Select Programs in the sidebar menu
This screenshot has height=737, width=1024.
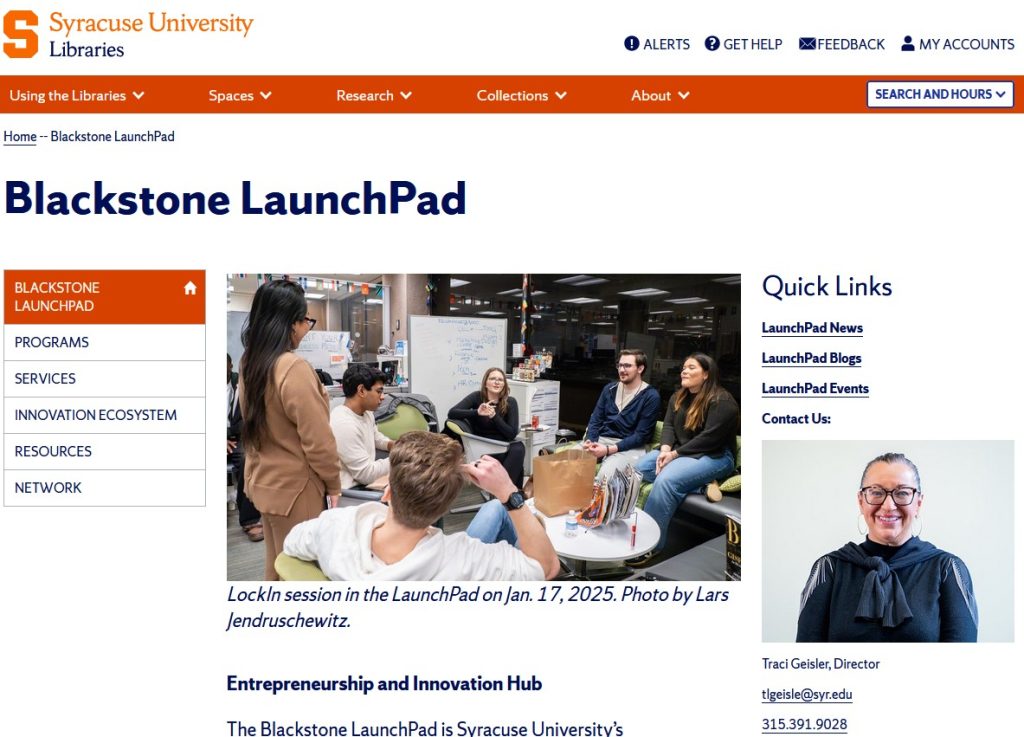click(52, 342)
